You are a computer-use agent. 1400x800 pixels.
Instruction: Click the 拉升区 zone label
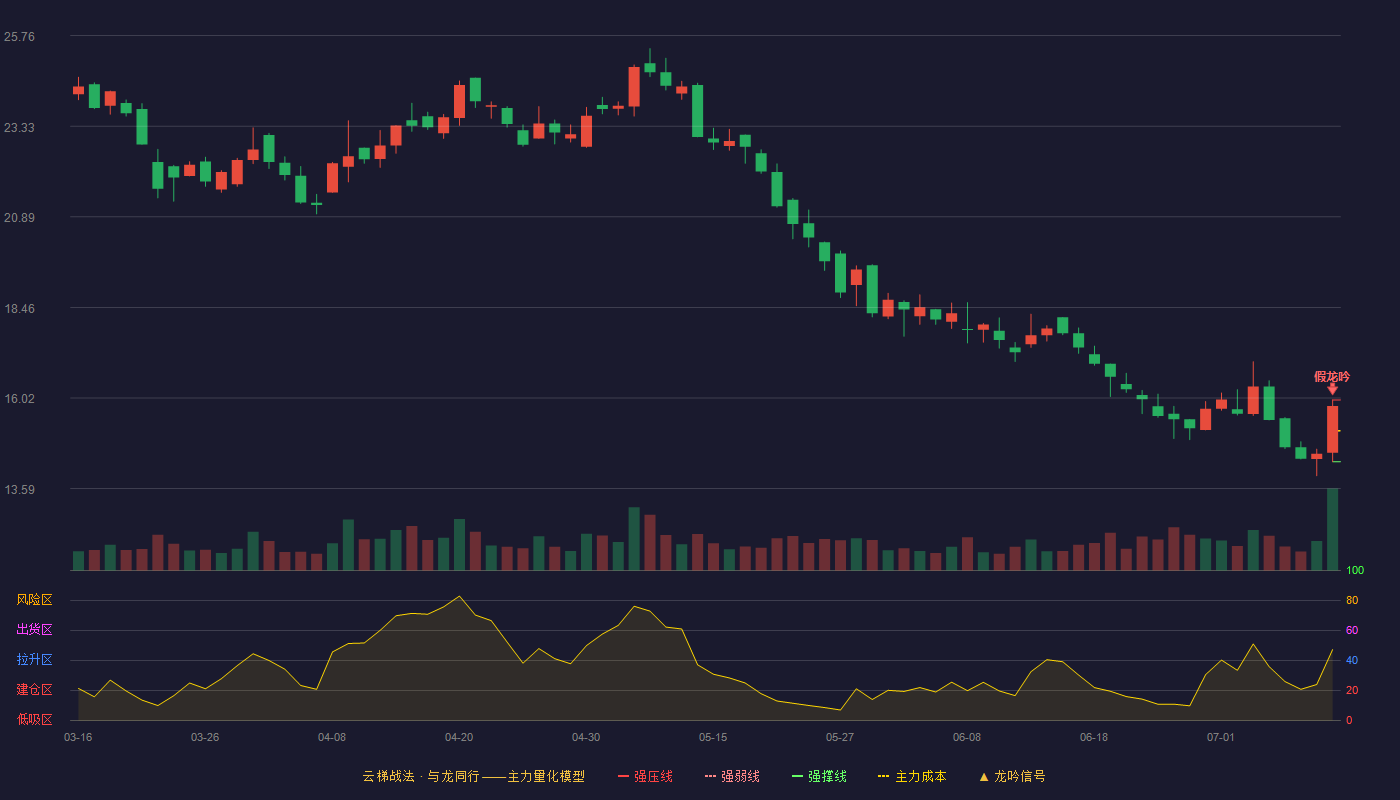pos(34,660)
